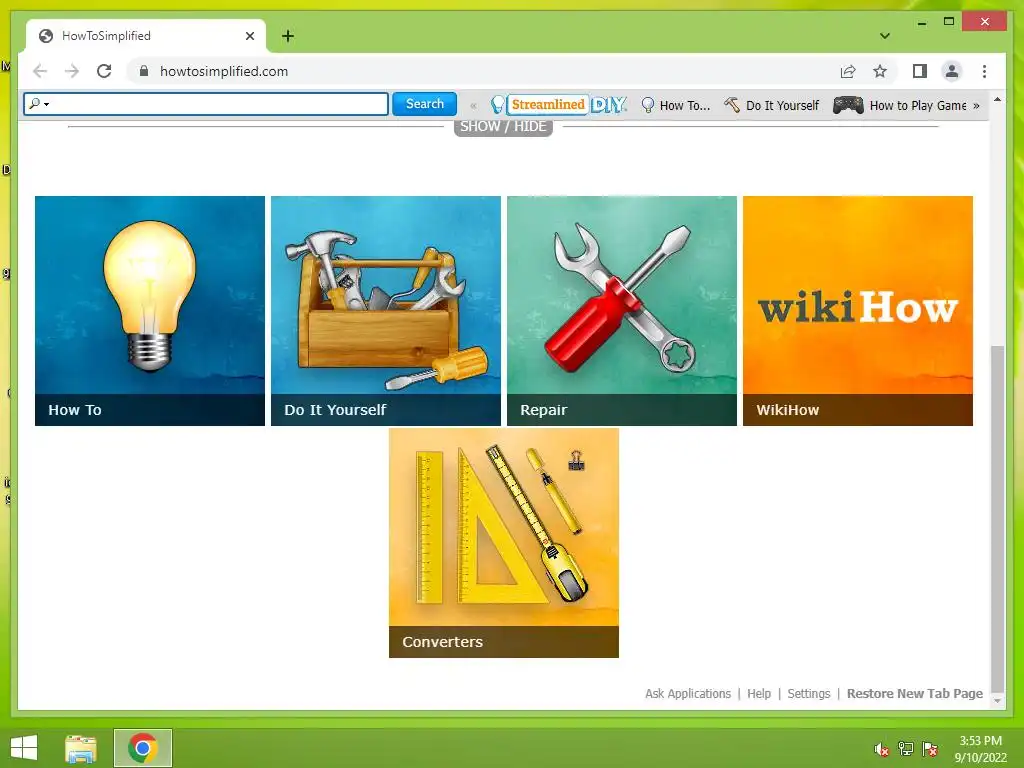This screenshot has height=768, width=1024.
Task: Select the HowToSimplified tab
Action: tap(146, 36)
